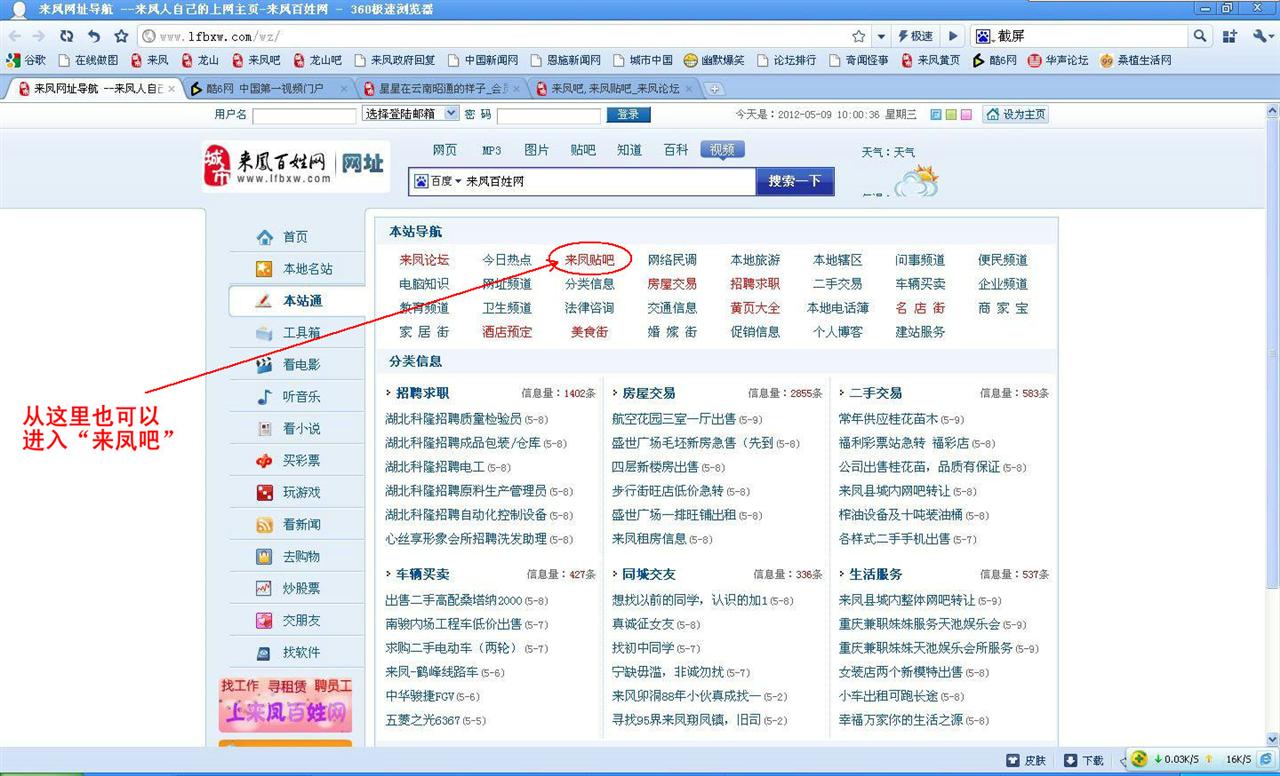This screenshot has height=776, width=1280.
Task: Select the MP3 search category
Action: [x=491, y=150]
